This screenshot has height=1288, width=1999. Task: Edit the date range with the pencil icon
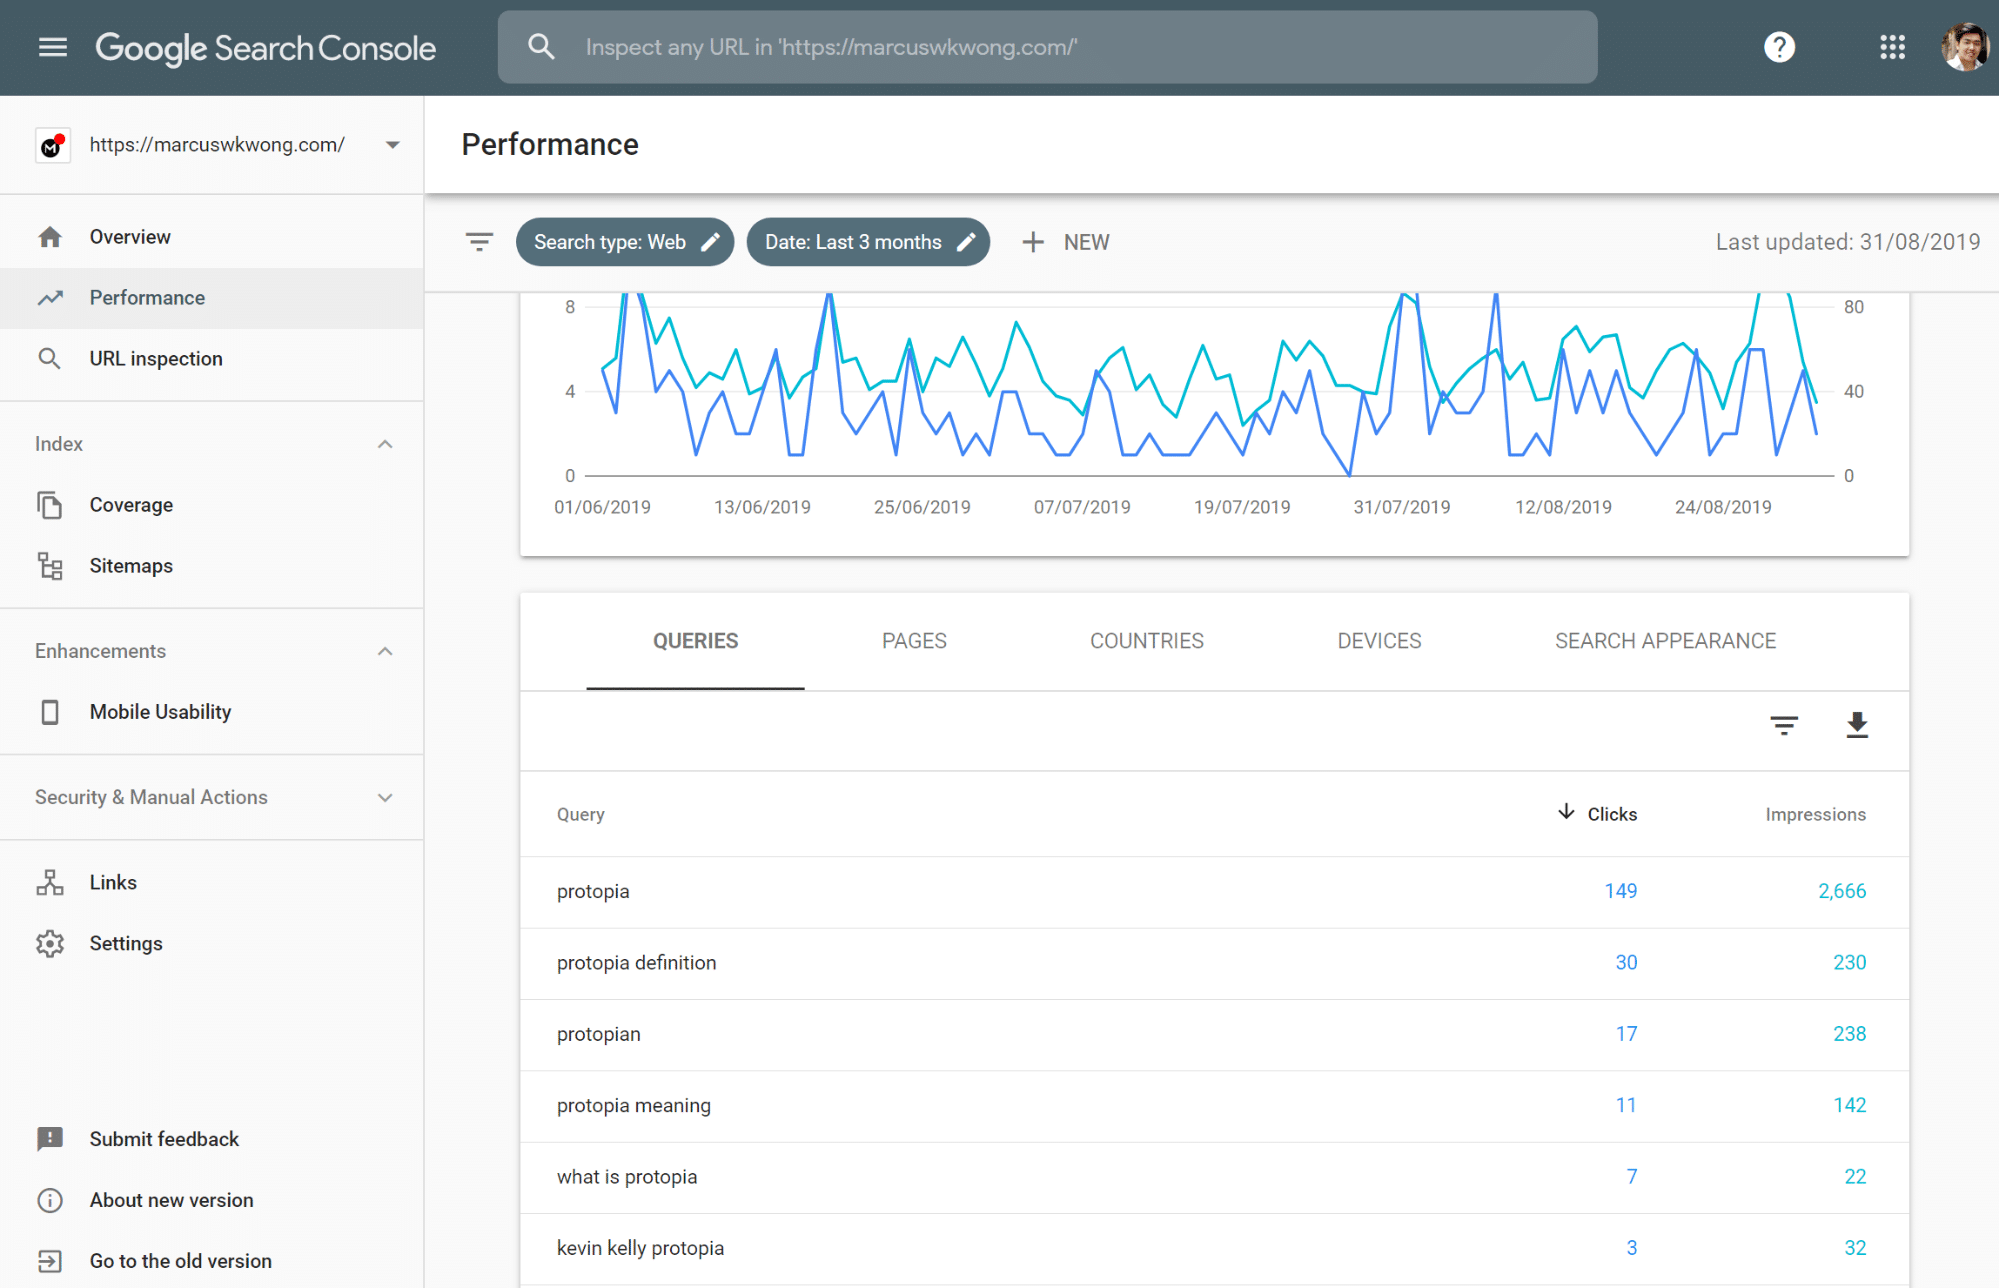[966, 241]
